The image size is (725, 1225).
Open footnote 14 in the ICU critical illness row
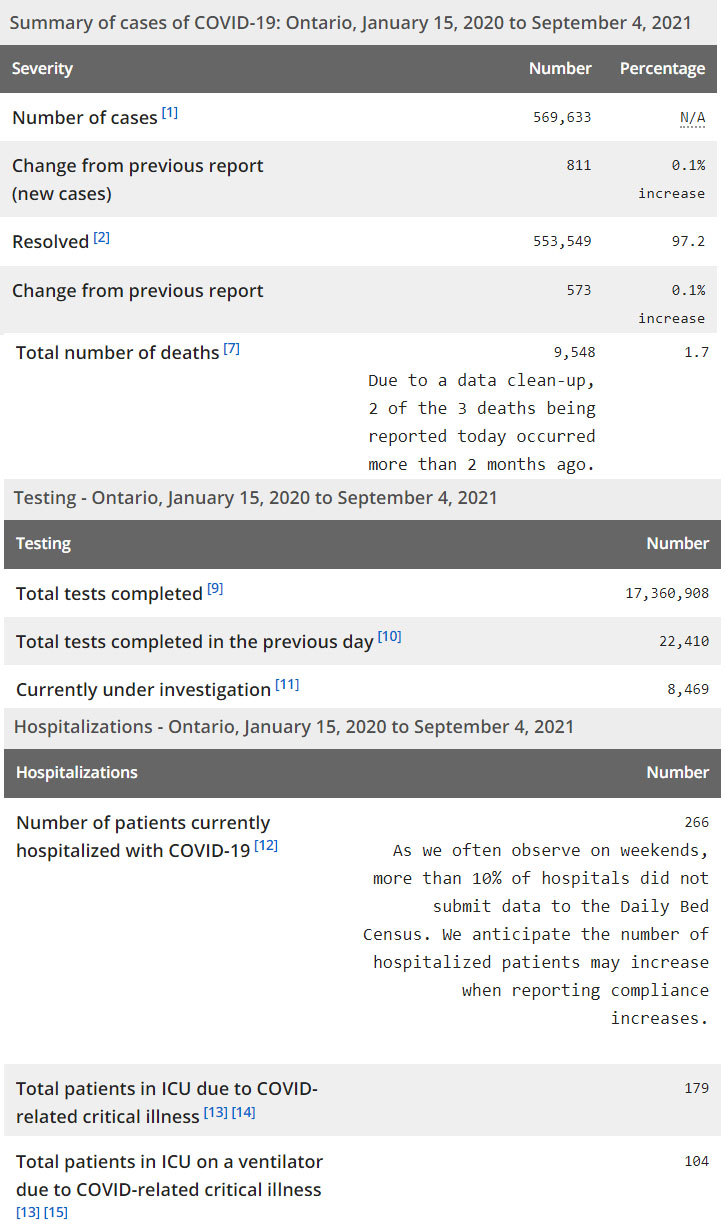tap(244, 1112)
